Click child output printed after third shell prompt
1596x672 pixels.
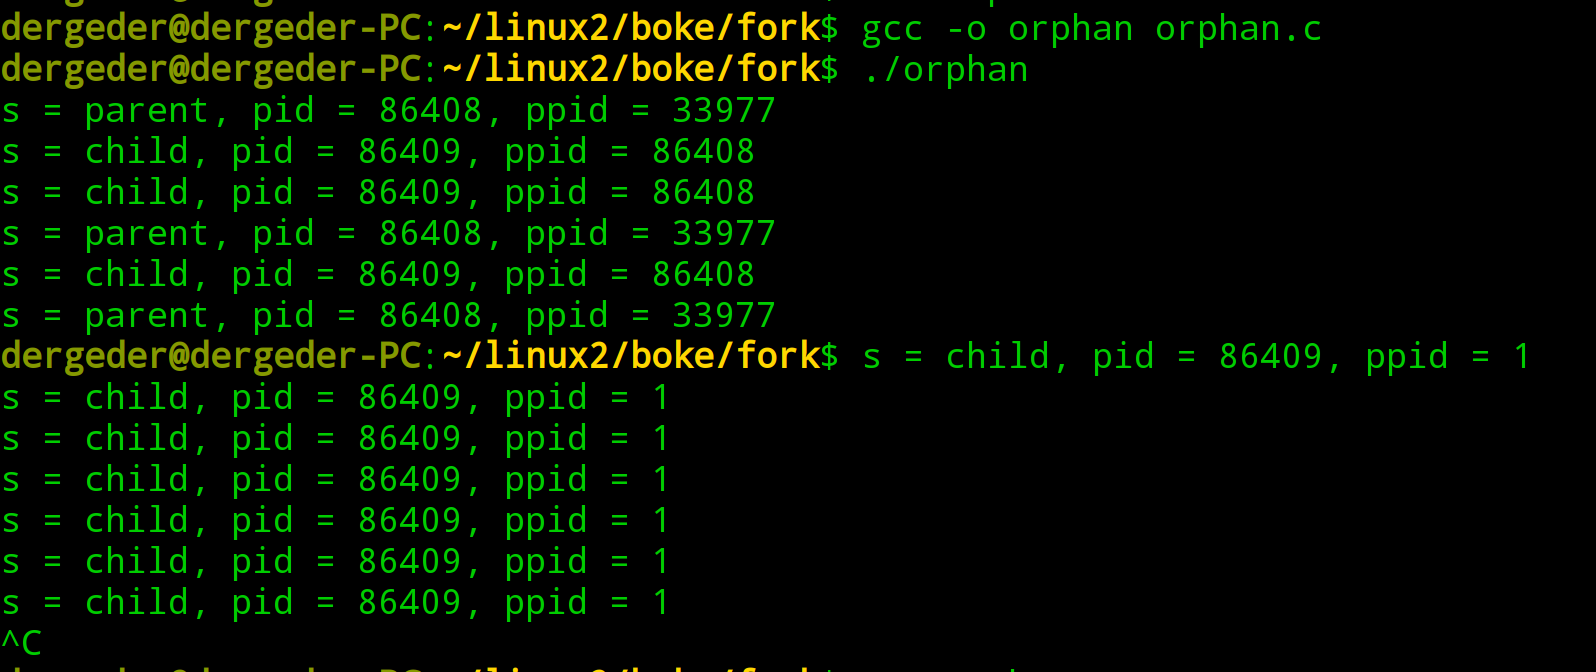[1196, 357]
